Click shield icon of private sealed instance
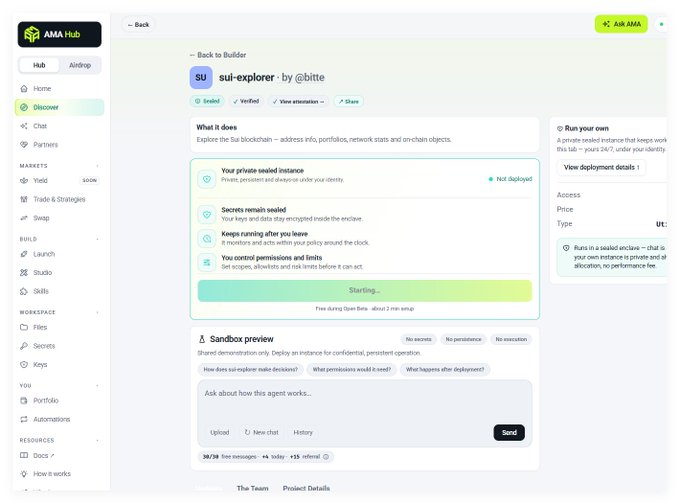The image size is (680, 504). click(207, 179)
